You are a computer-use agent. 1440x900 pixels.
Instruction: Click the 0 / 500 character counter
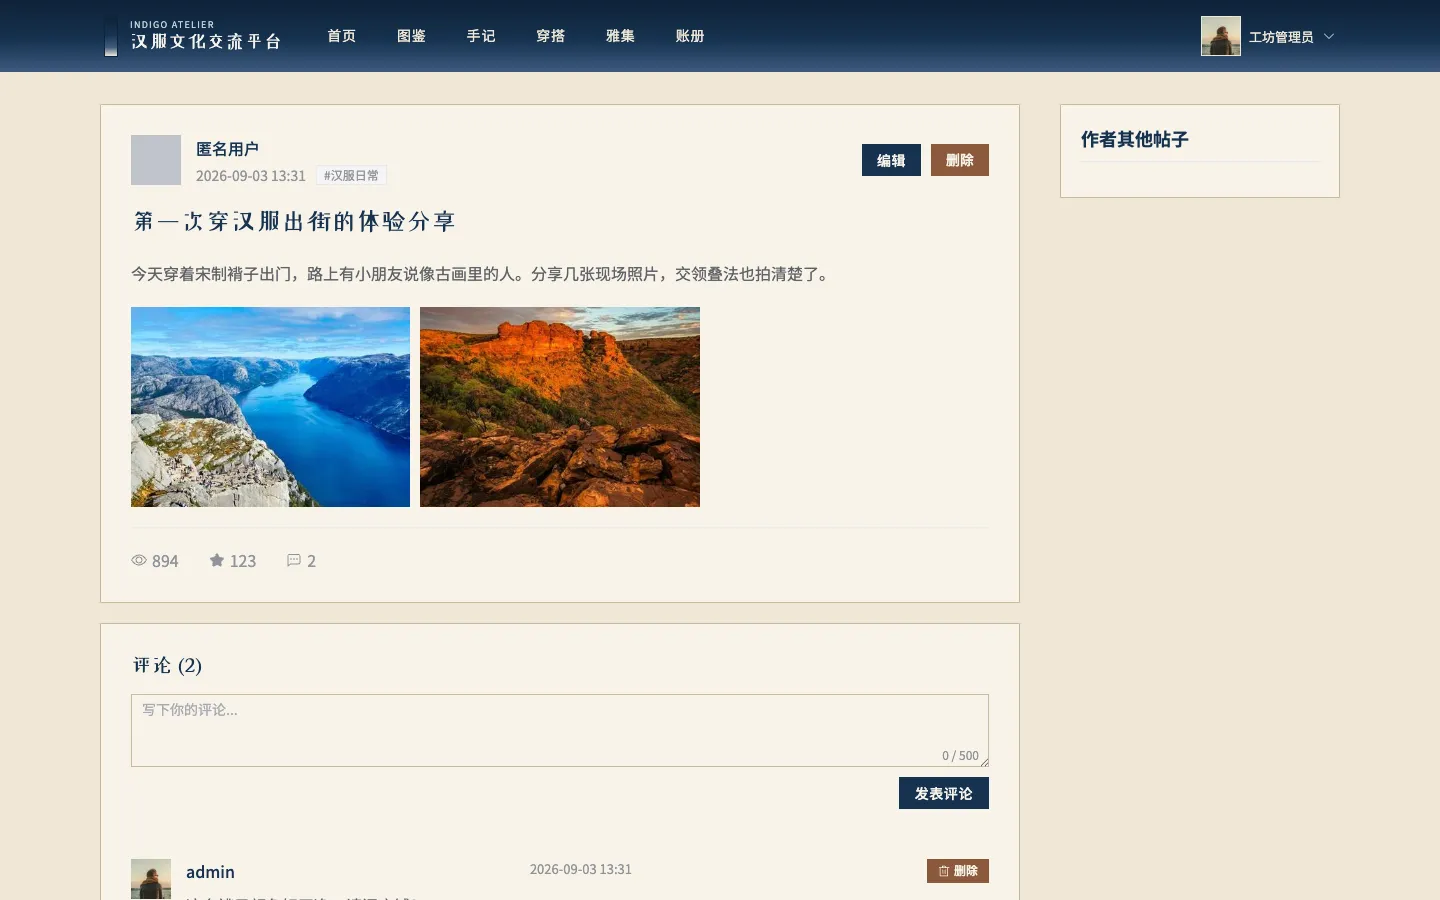point(960,756)
